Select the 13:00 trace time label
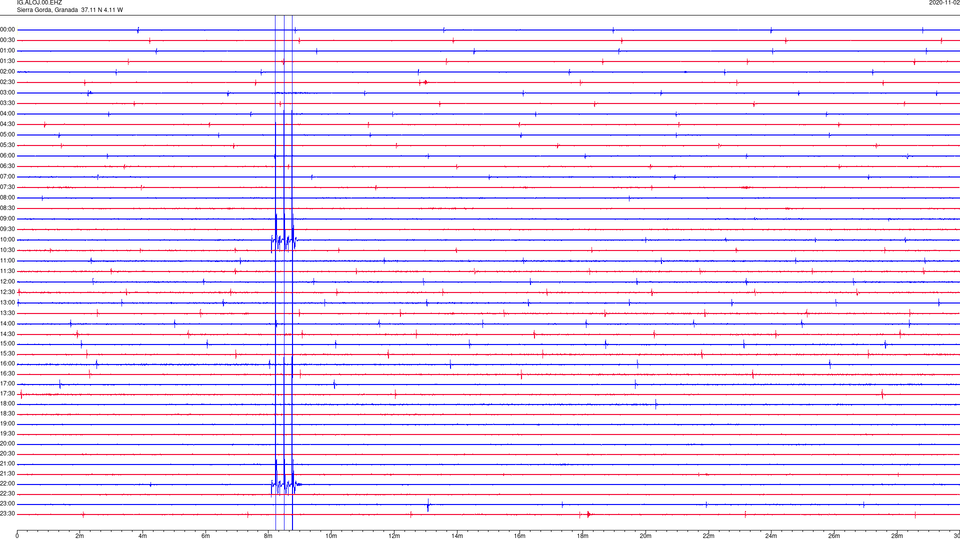The width and height of the screenshot is (960, 540). click(8, 302)
